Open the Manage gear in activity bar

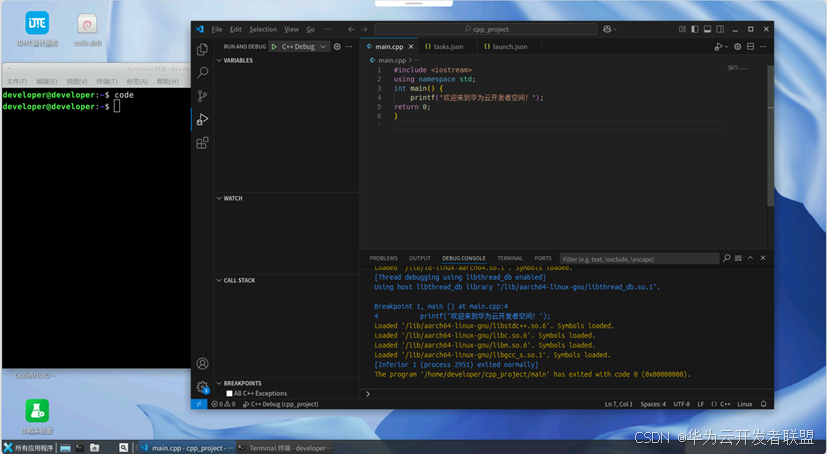click(203, 387)
